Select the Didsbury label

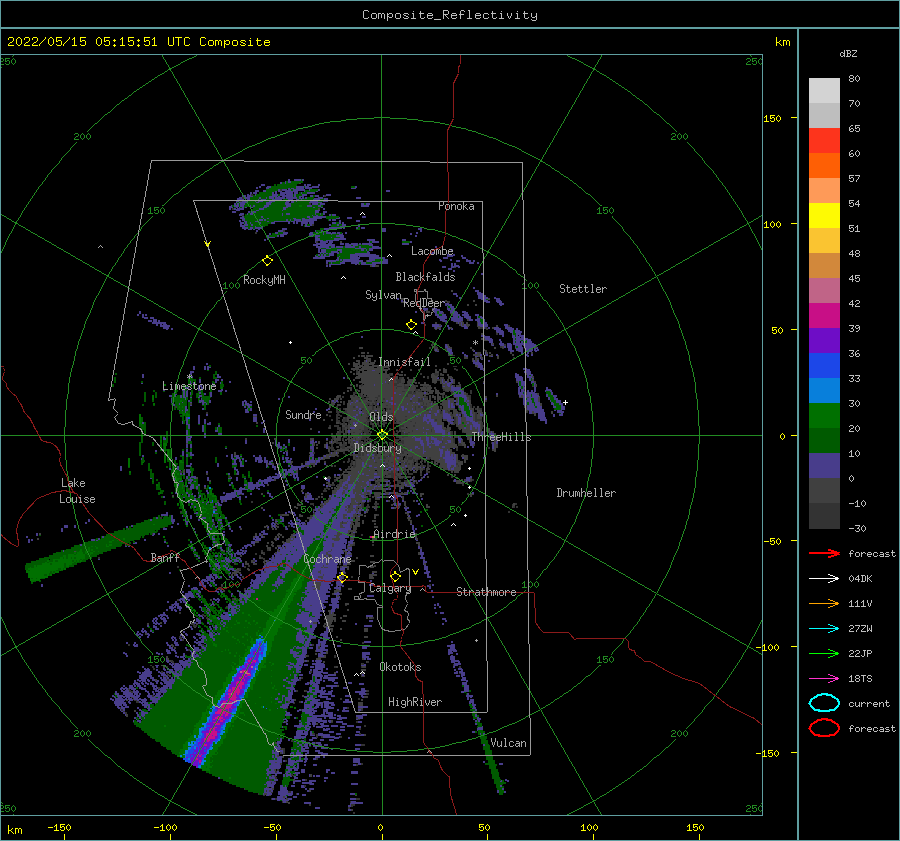click(x=378, y=448)
